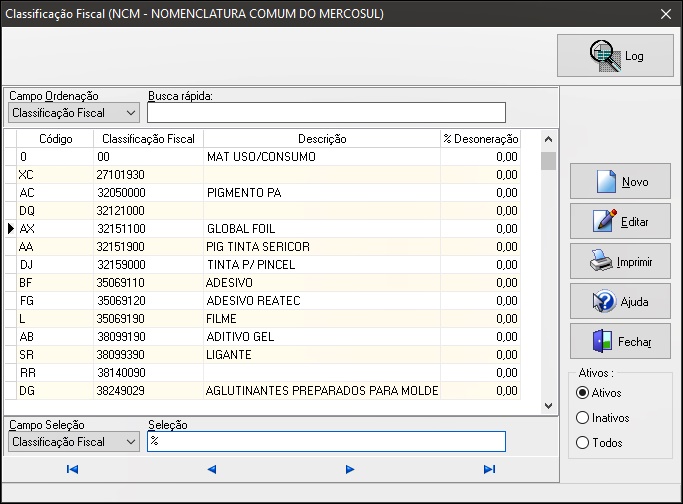
Task: Open help with the Ajuda button
Action: pyautogui.click(x=620, y=301)
